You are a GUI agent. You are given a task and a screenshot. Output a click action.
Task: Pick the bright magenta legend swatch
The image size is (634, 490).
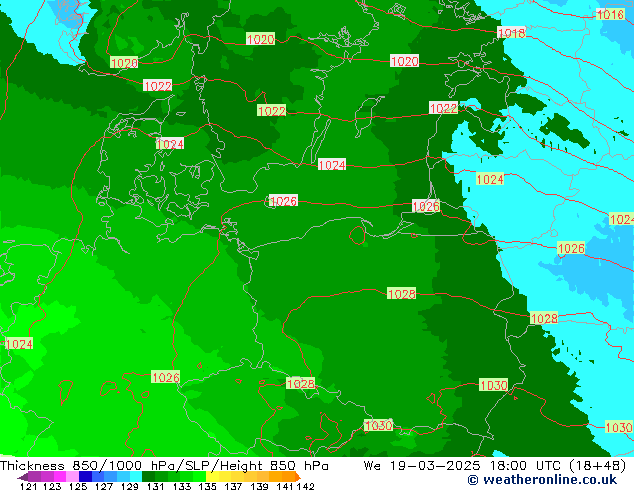pos(60,476)
